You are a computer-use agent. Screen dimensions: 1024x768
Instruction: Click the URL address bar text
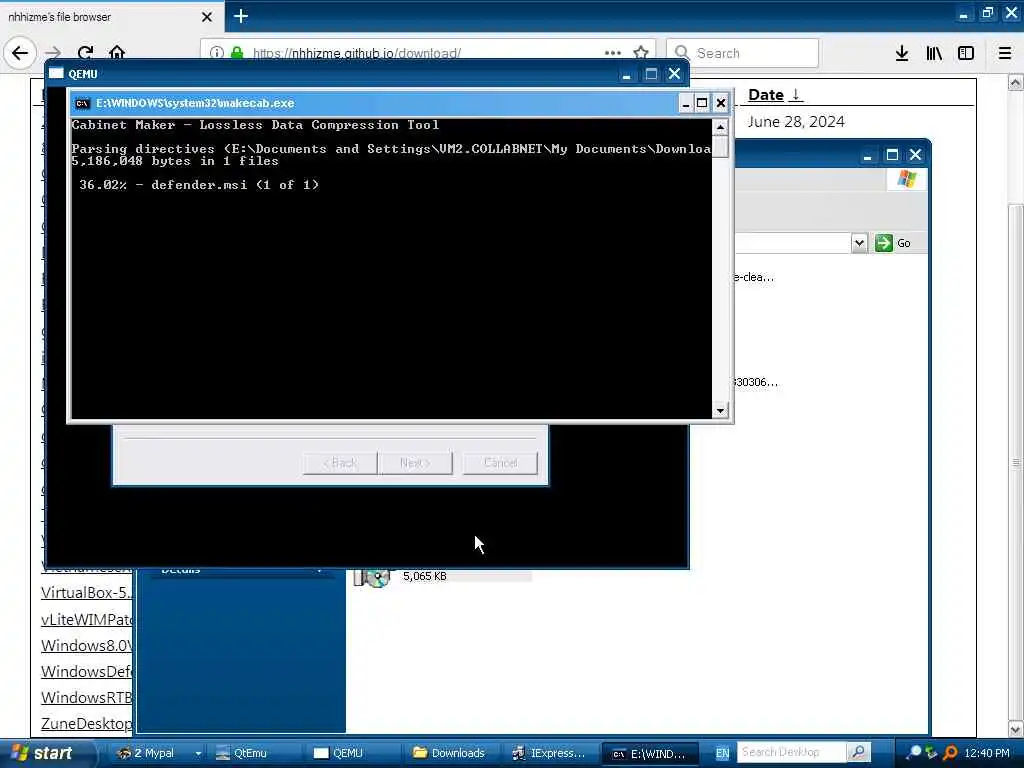(x=357, y=54)
